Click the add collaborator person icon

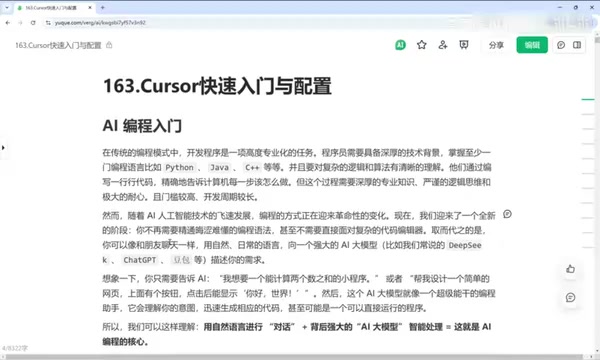coord(443,45)
